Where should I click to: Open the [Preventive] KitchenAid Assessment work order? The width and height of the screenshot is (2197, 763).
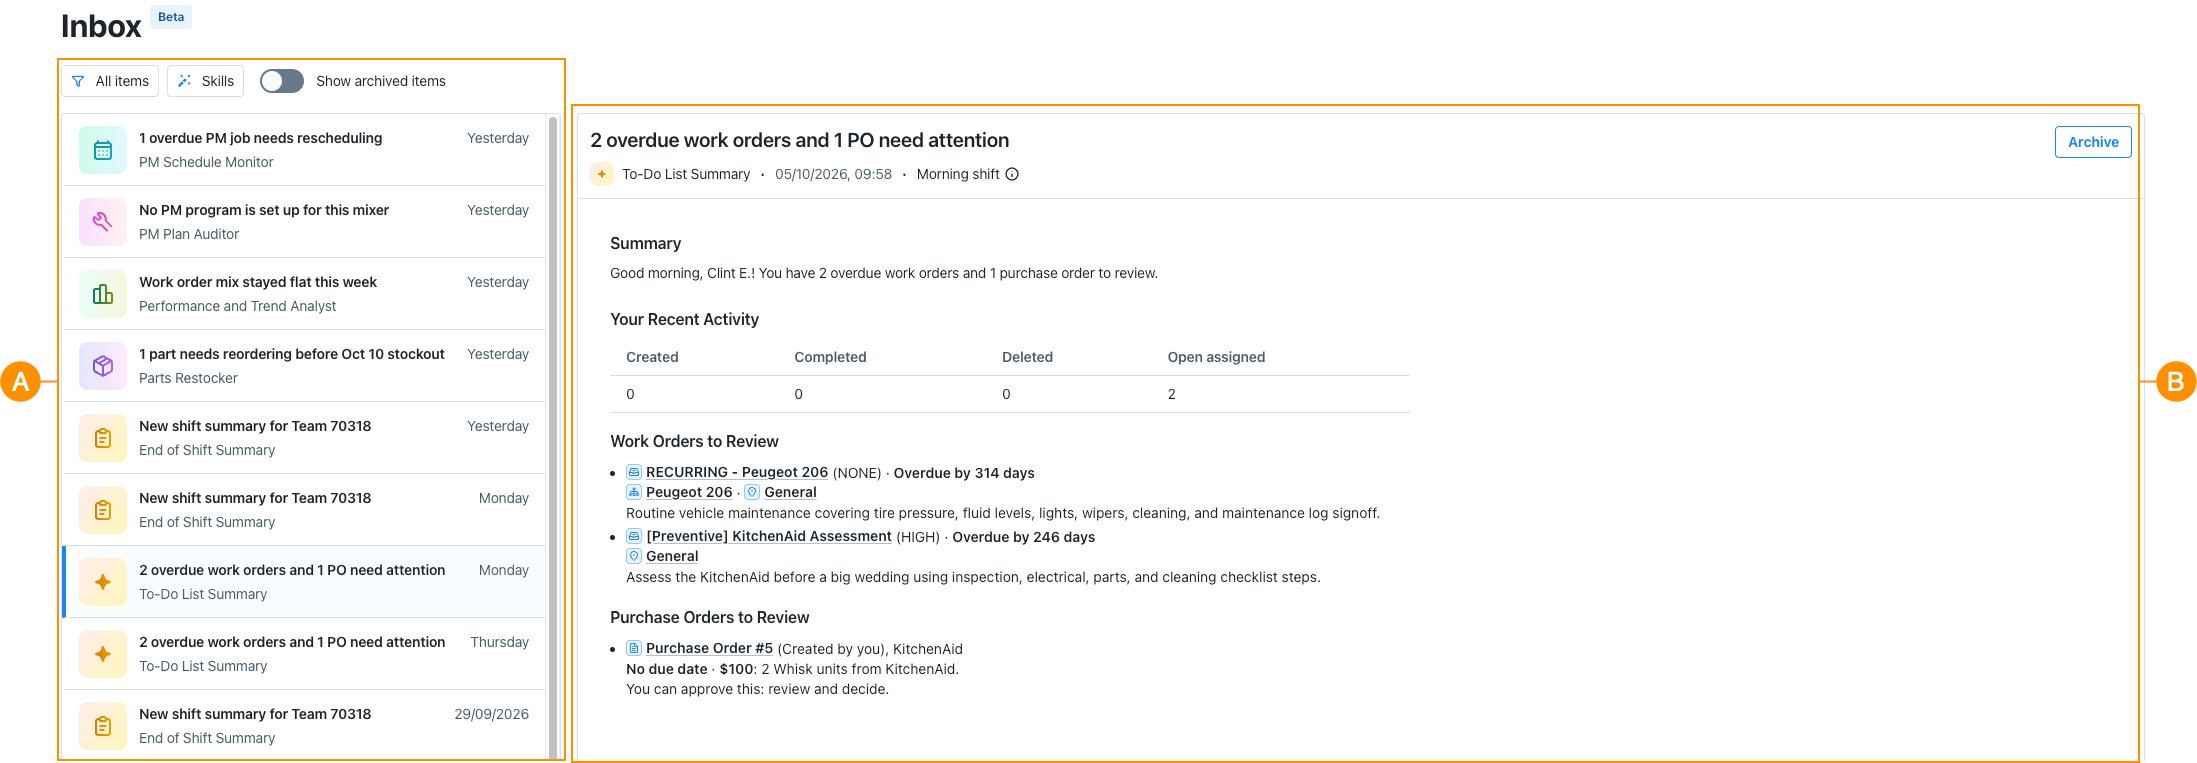pyautogui.click(x=769, y=536)
